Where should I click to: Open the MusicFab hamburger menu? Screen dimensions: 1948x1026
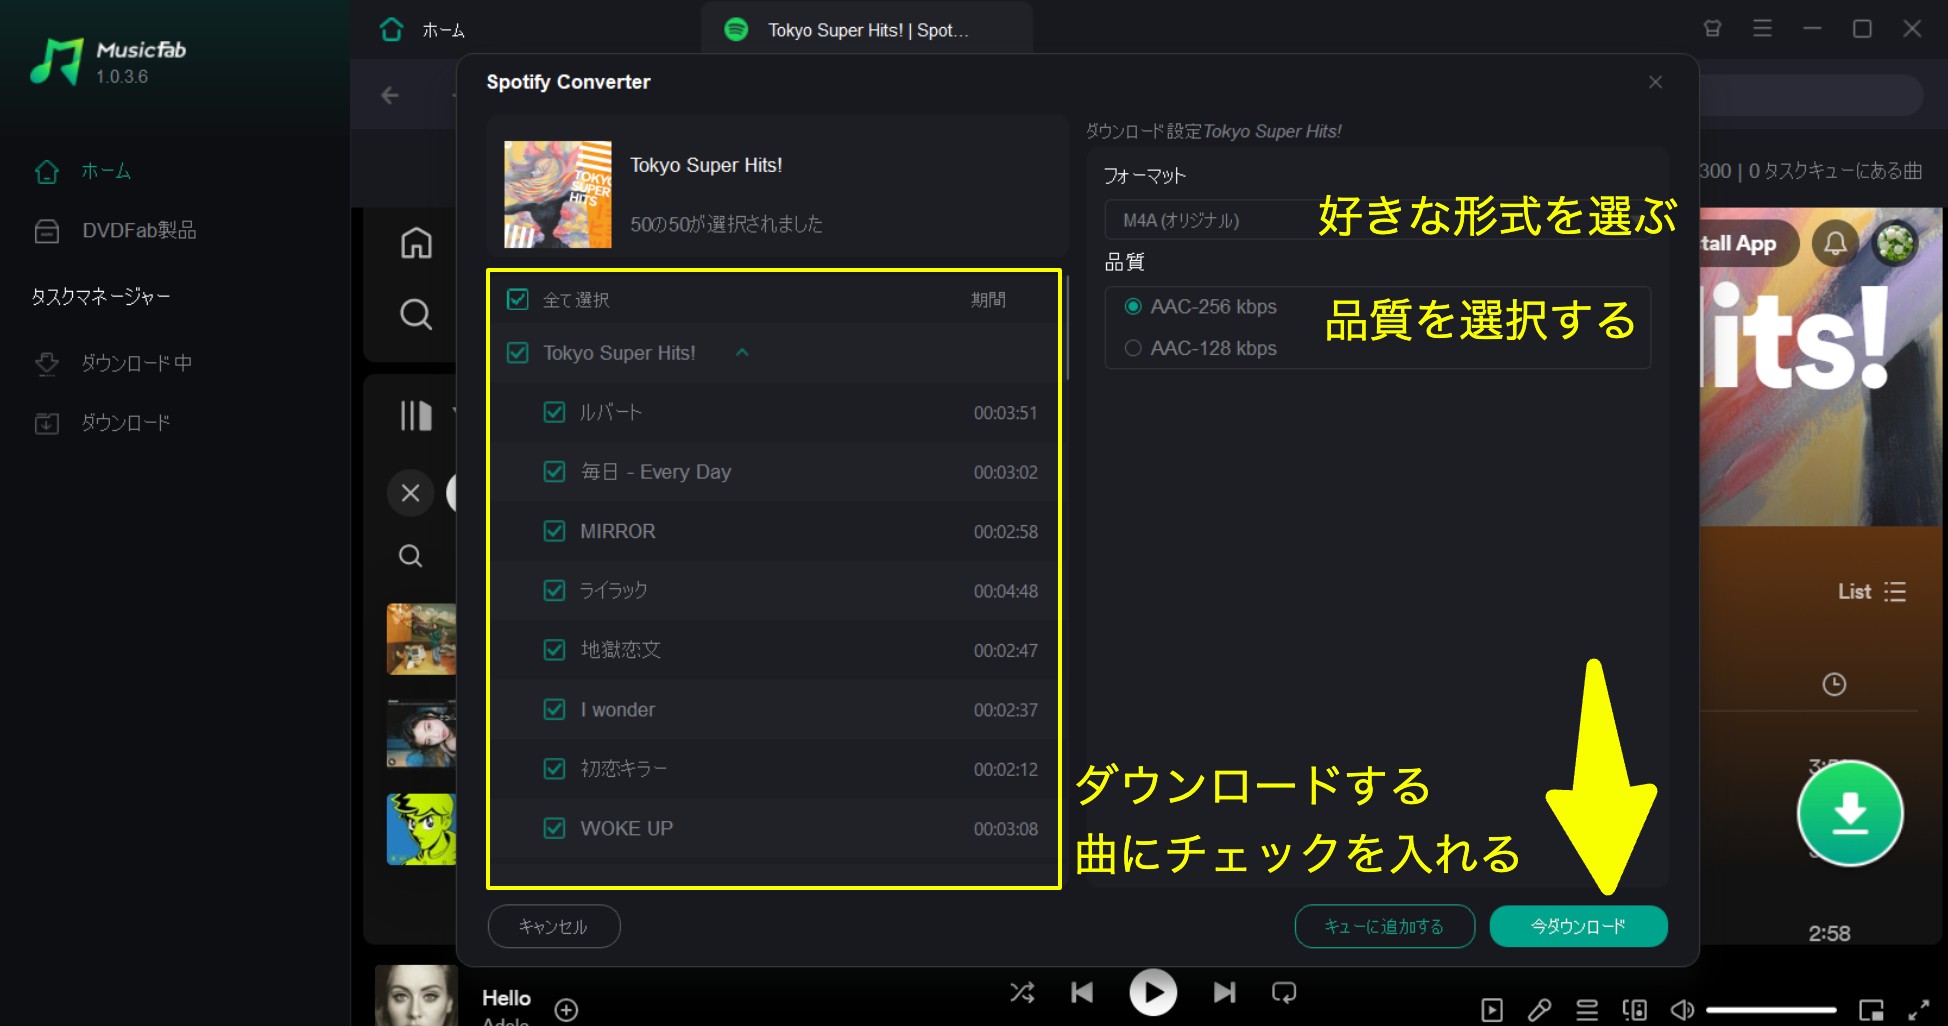click(1763, 29)
